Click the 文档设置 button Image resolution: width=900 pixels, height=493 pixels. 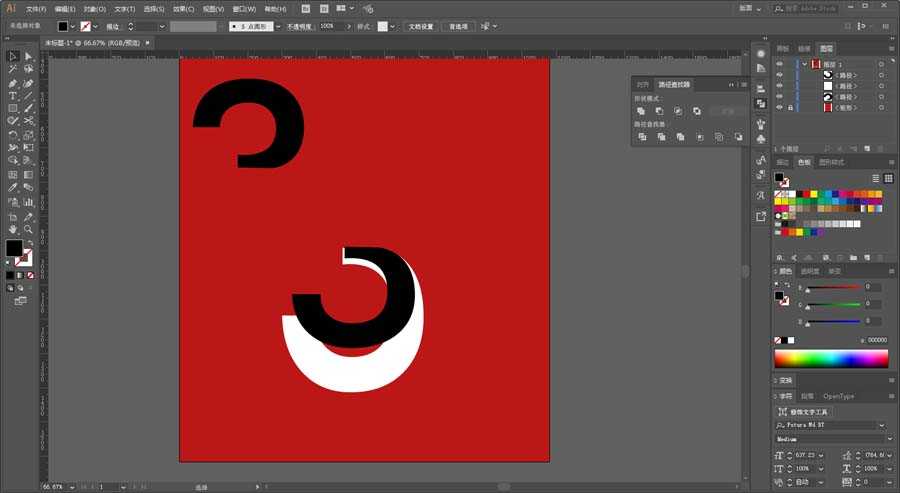click(x=420, y=26)
